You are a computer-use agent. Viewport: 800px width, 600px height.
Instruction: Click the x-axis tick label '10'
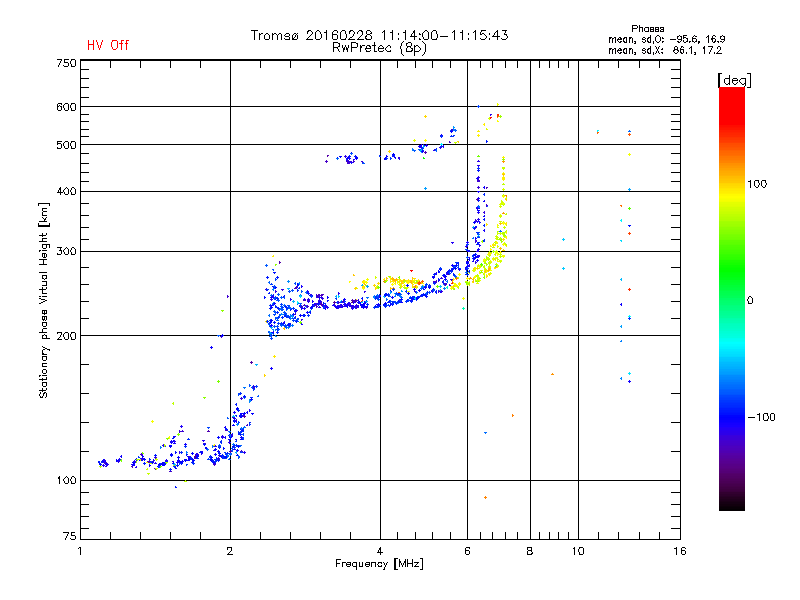click(x=578, y=551)
